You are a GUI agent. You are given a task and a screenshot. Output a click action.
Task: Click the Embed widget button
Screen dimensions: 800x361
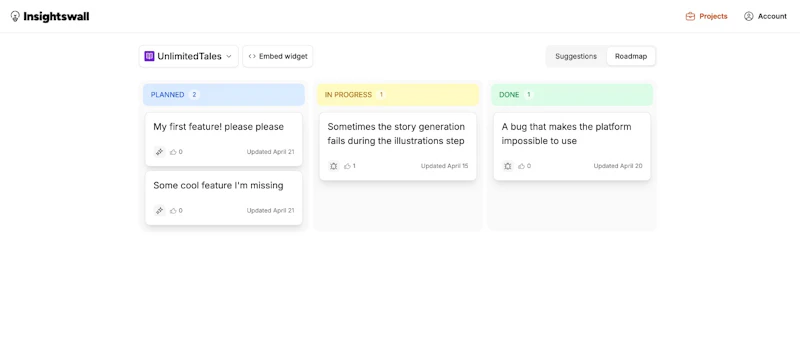[278, 56]
